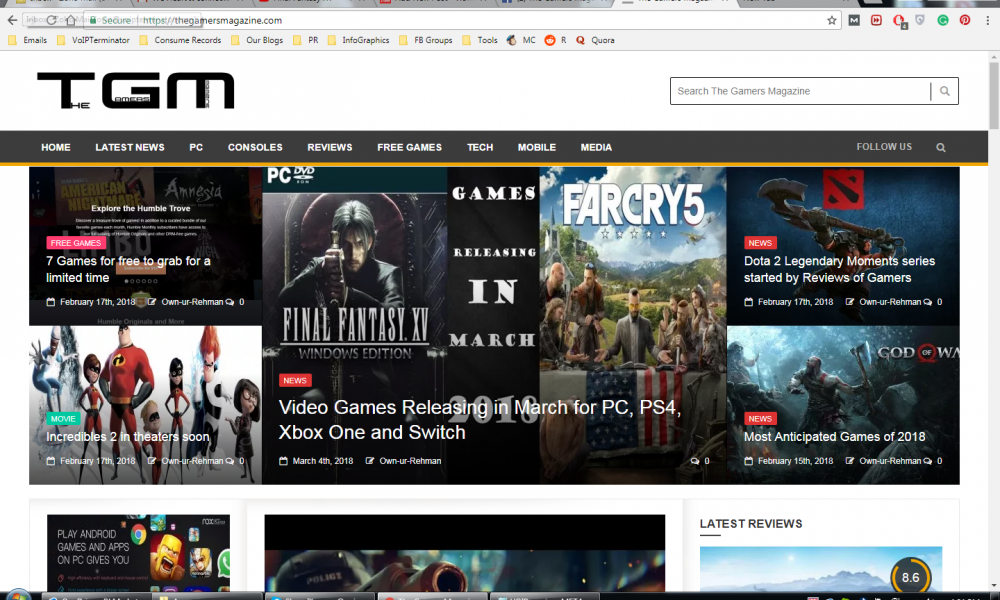The width and height of the screenshot is (1000, 600).
Task: Open the Consume Records bookmark folder
Action: [180, 40]
